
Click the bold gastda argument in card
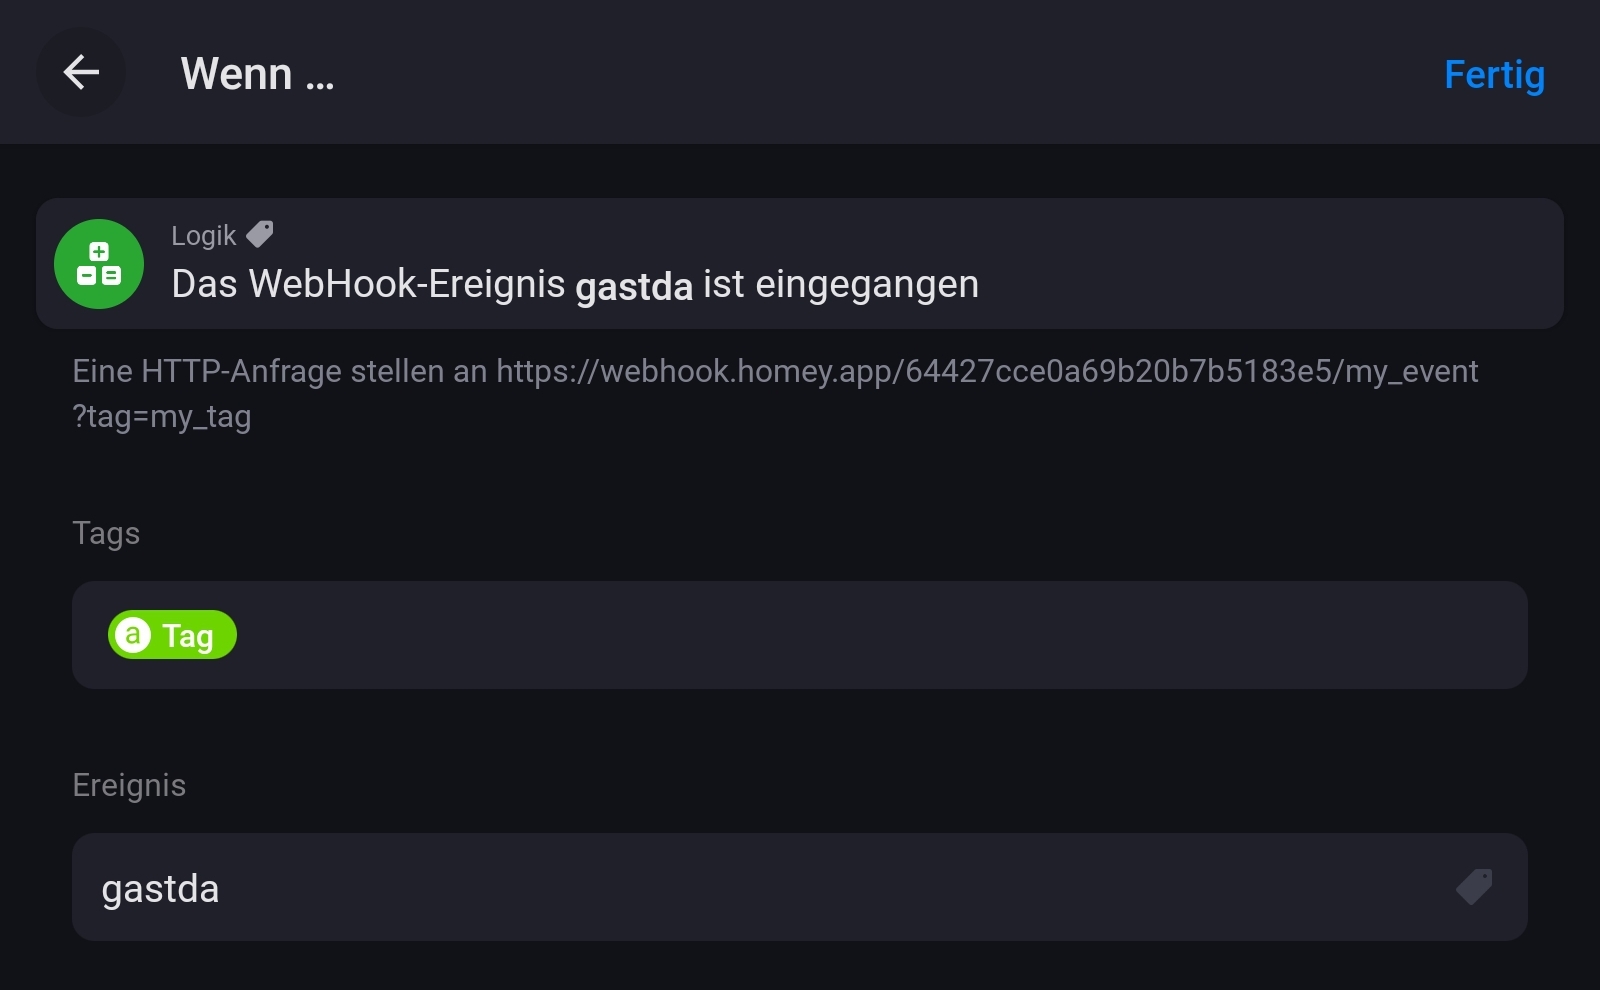pyautogui.click(x=634, y=287)
